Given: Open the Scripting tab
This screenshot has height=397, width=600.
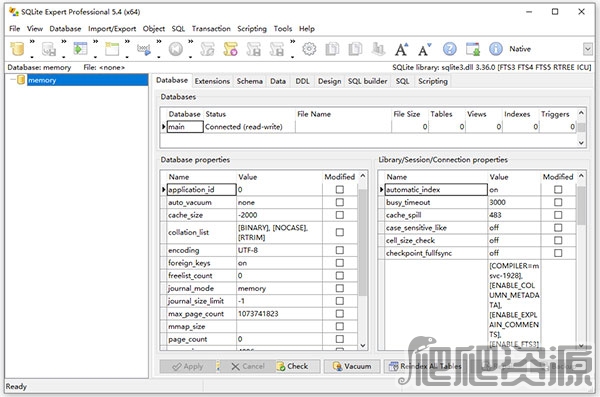Looking at the screenshot, I should point(433,81).
